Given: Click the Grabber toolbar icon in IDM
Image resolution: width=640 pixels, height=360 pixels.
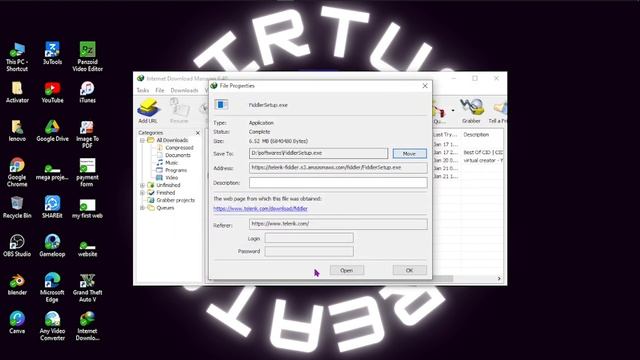Looking at the screenshot, I should [x=471, y=111].
